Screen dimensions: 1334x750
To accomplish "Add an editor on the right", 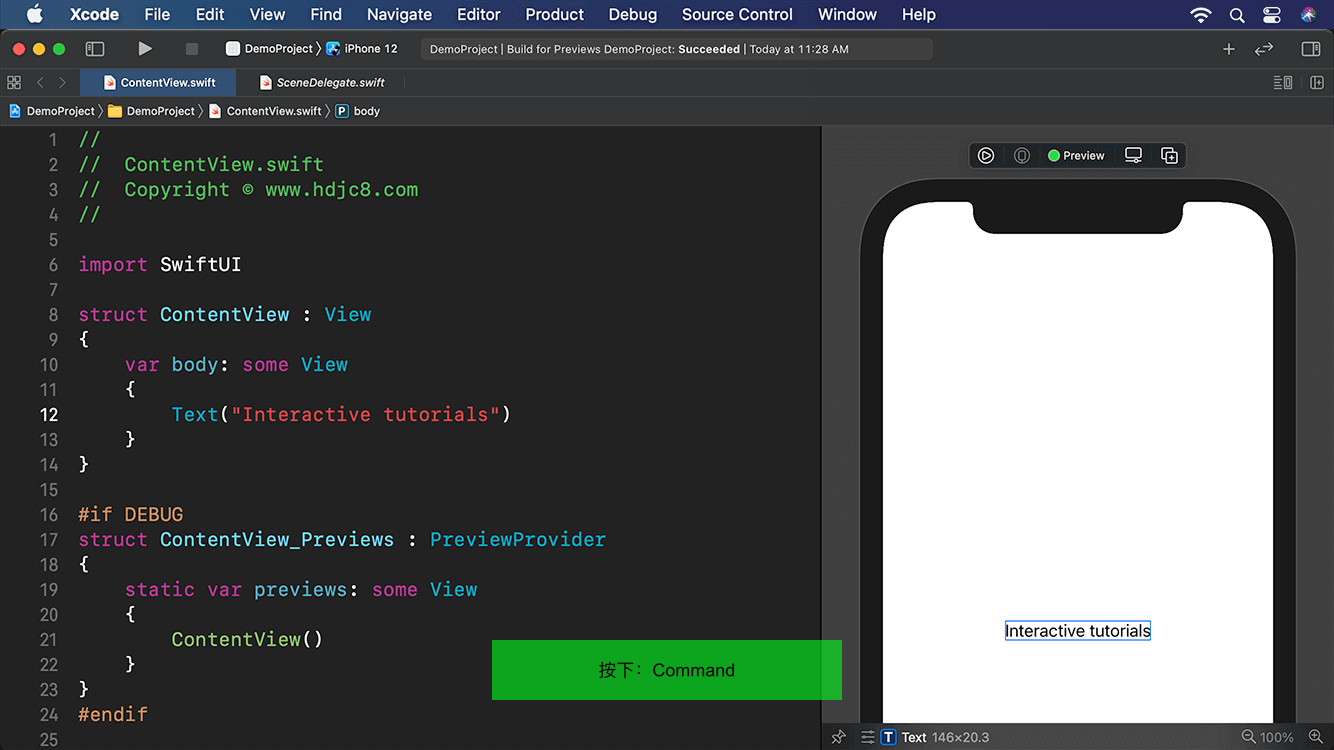I will tap(1317, 83).
